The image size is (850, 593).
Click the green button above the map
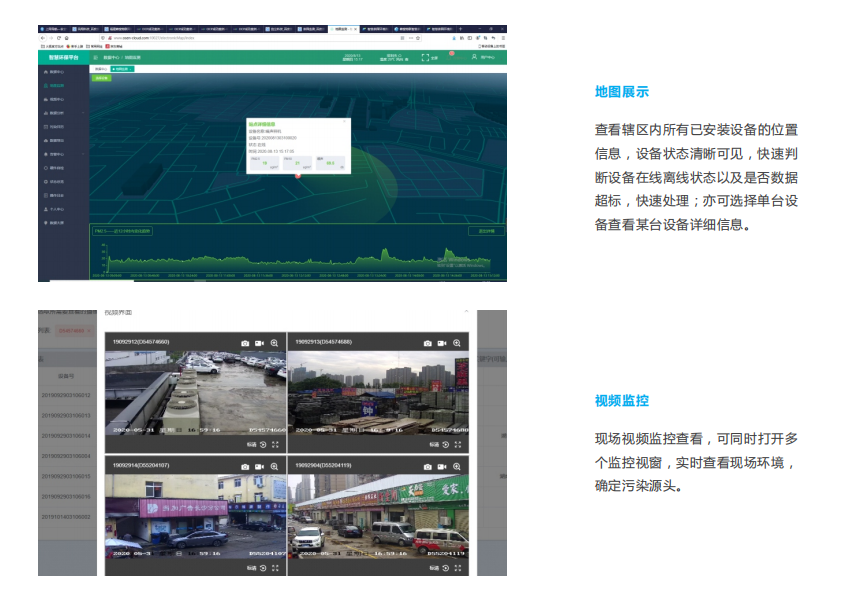(101, 78)
